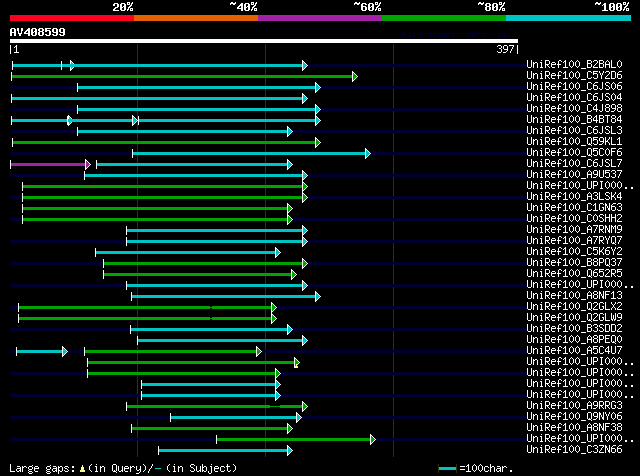Click the green alignment bar in the C5Y2D6 row
Screen dimensions: 640x476
(182, 76)
